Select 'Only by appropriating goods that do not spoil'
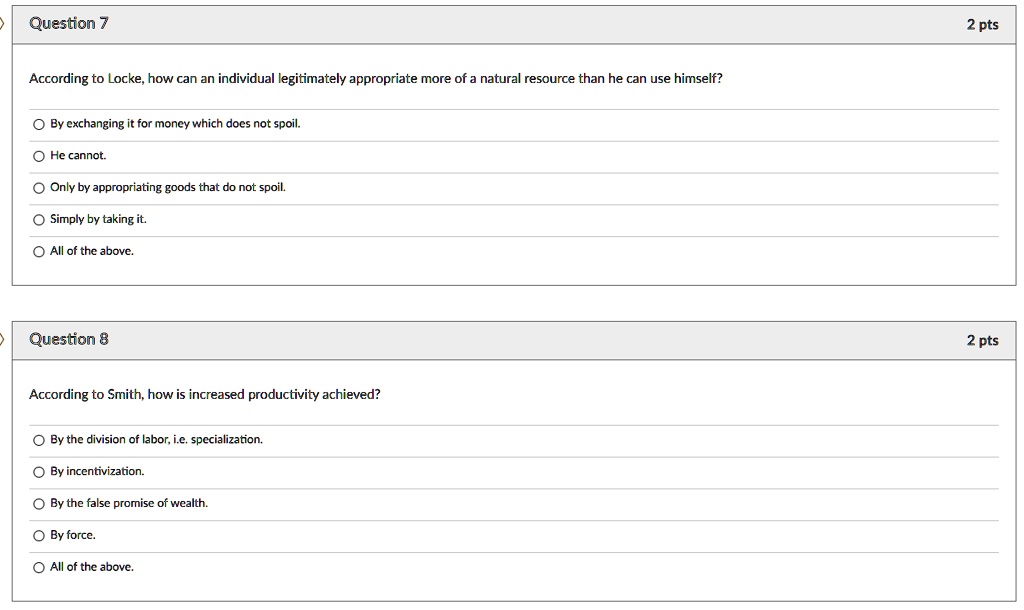This screenshot has width=1024, height=610. click(x=39, y=188)
